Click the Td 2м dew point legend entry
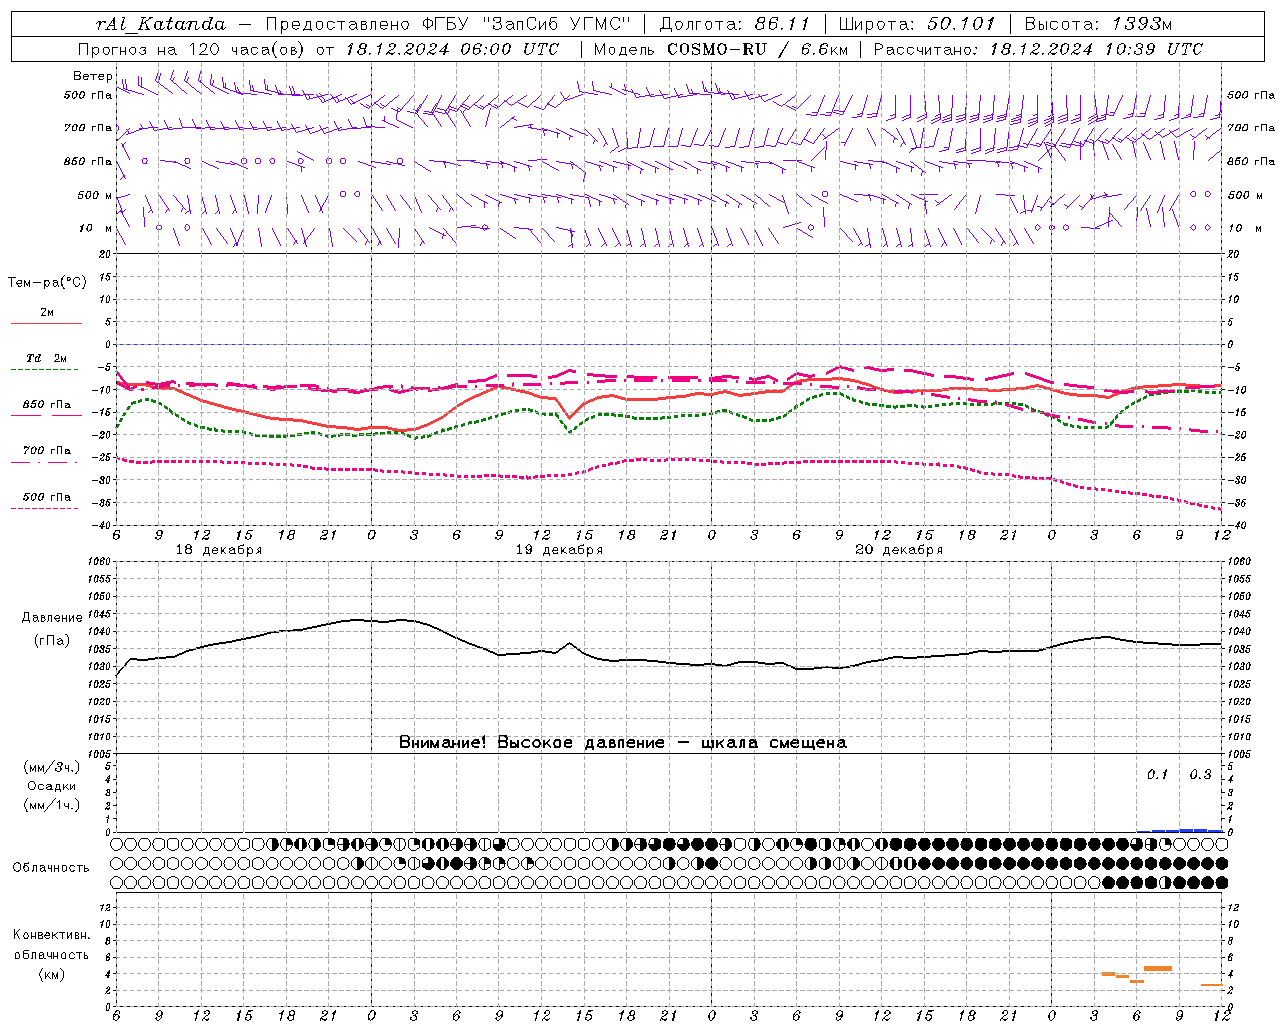The width and height of the screenshot is (1280, 1024). (46, 358)
